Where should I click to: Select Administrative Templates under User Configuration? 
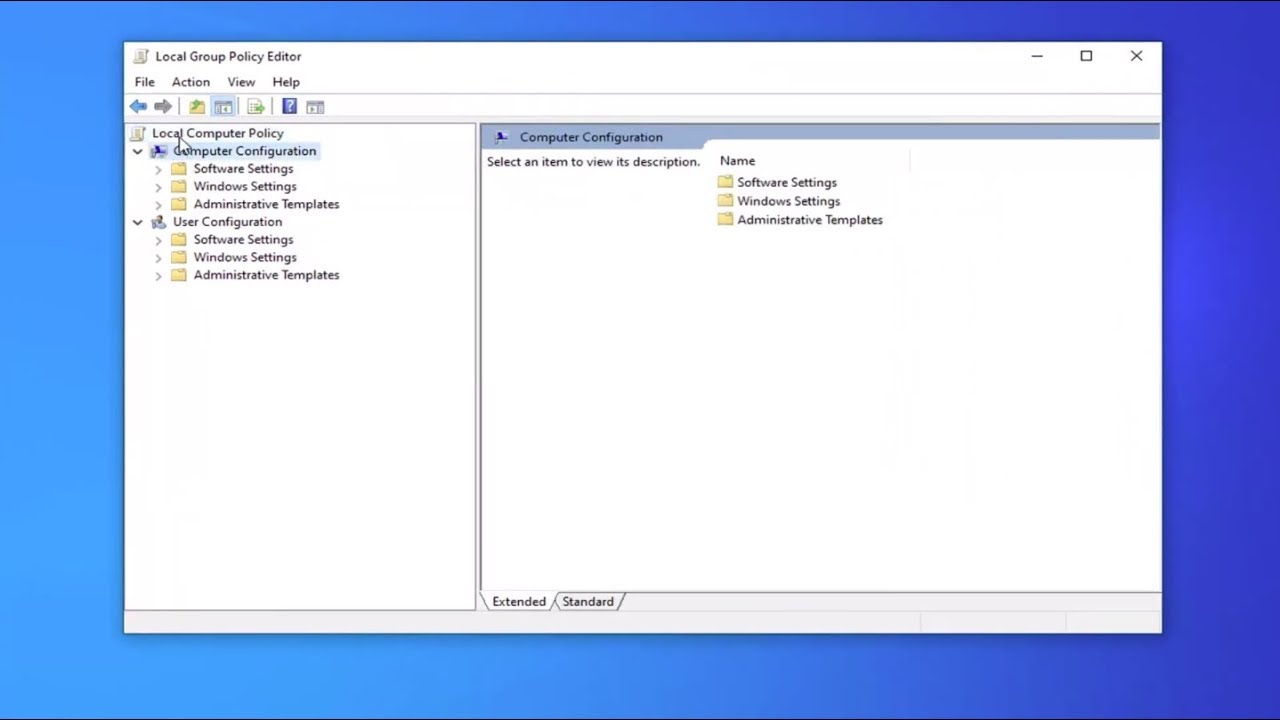266,275
